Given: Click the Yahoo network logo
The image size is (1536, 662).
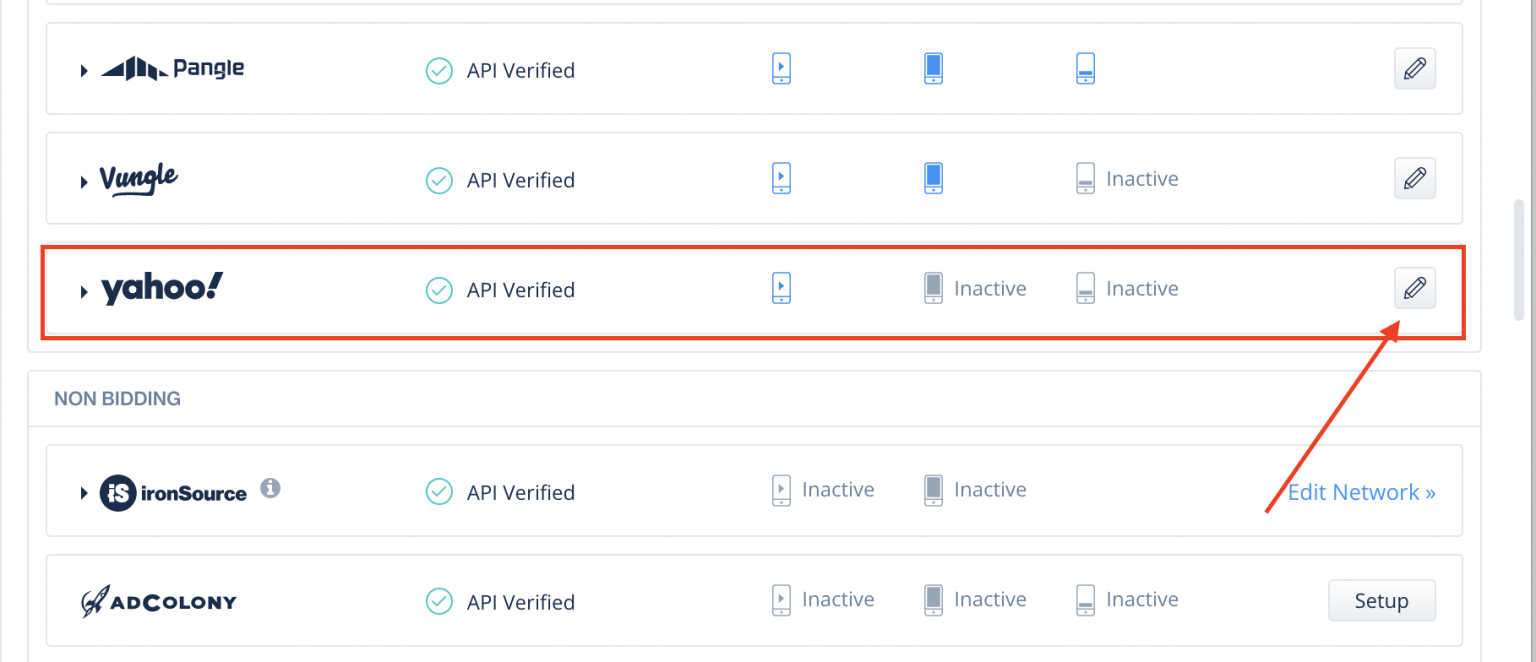Looking at the screenshot, I should click(162, 288).
